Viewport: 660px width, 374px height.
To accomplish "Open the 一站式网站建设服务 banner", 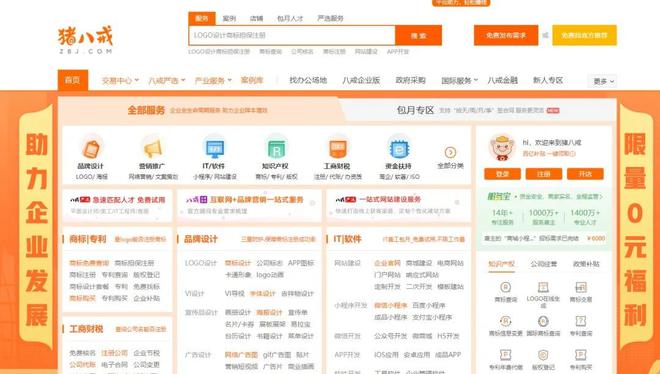I will click(398, 205).
